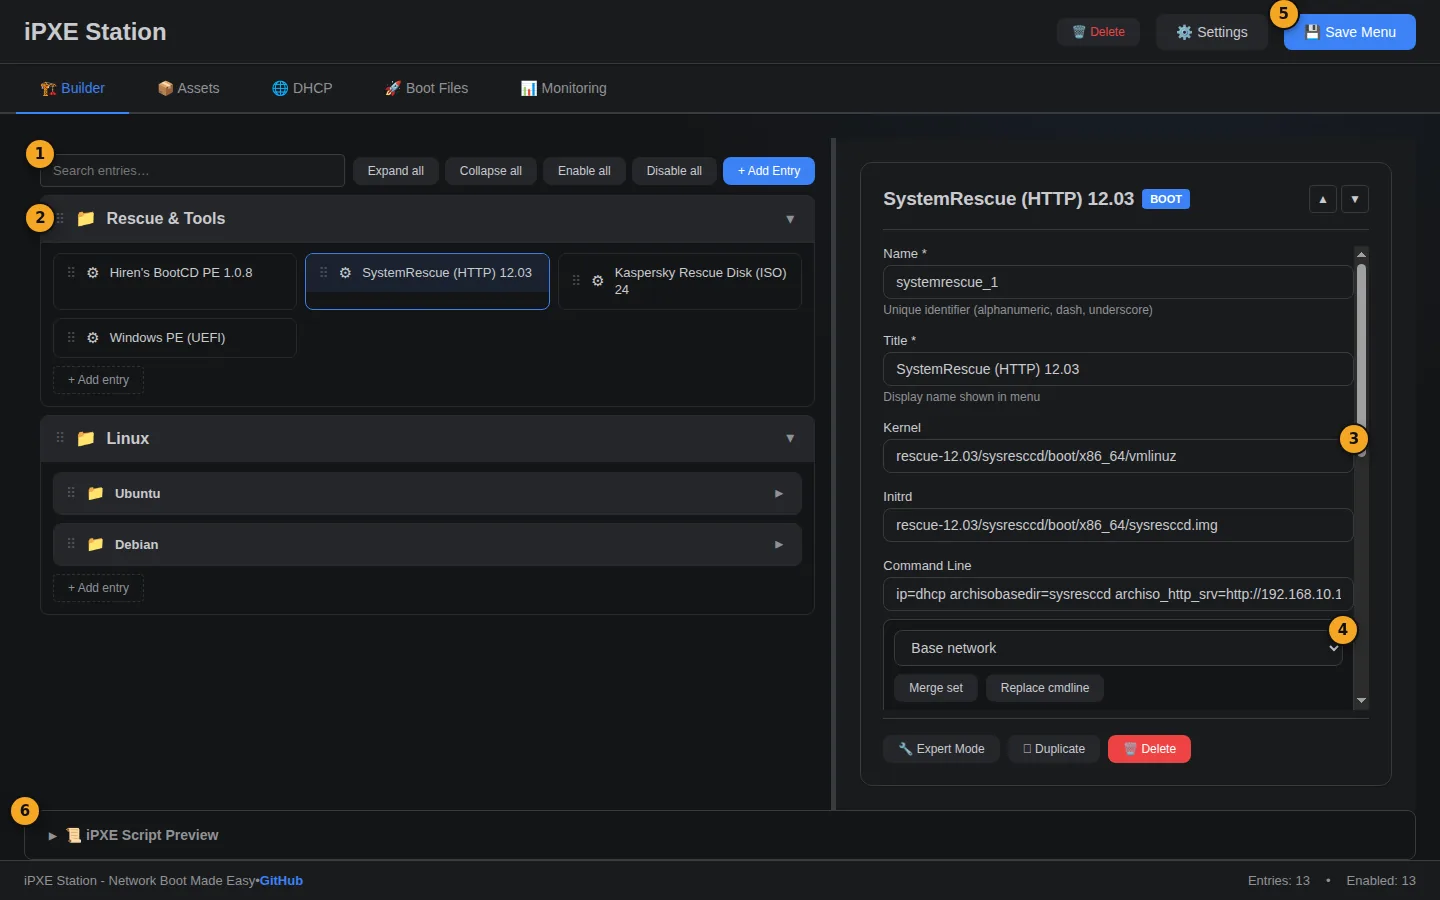Open the Base network dropdown
This screenshot has height=900, width=1440.
[1118, 648]
